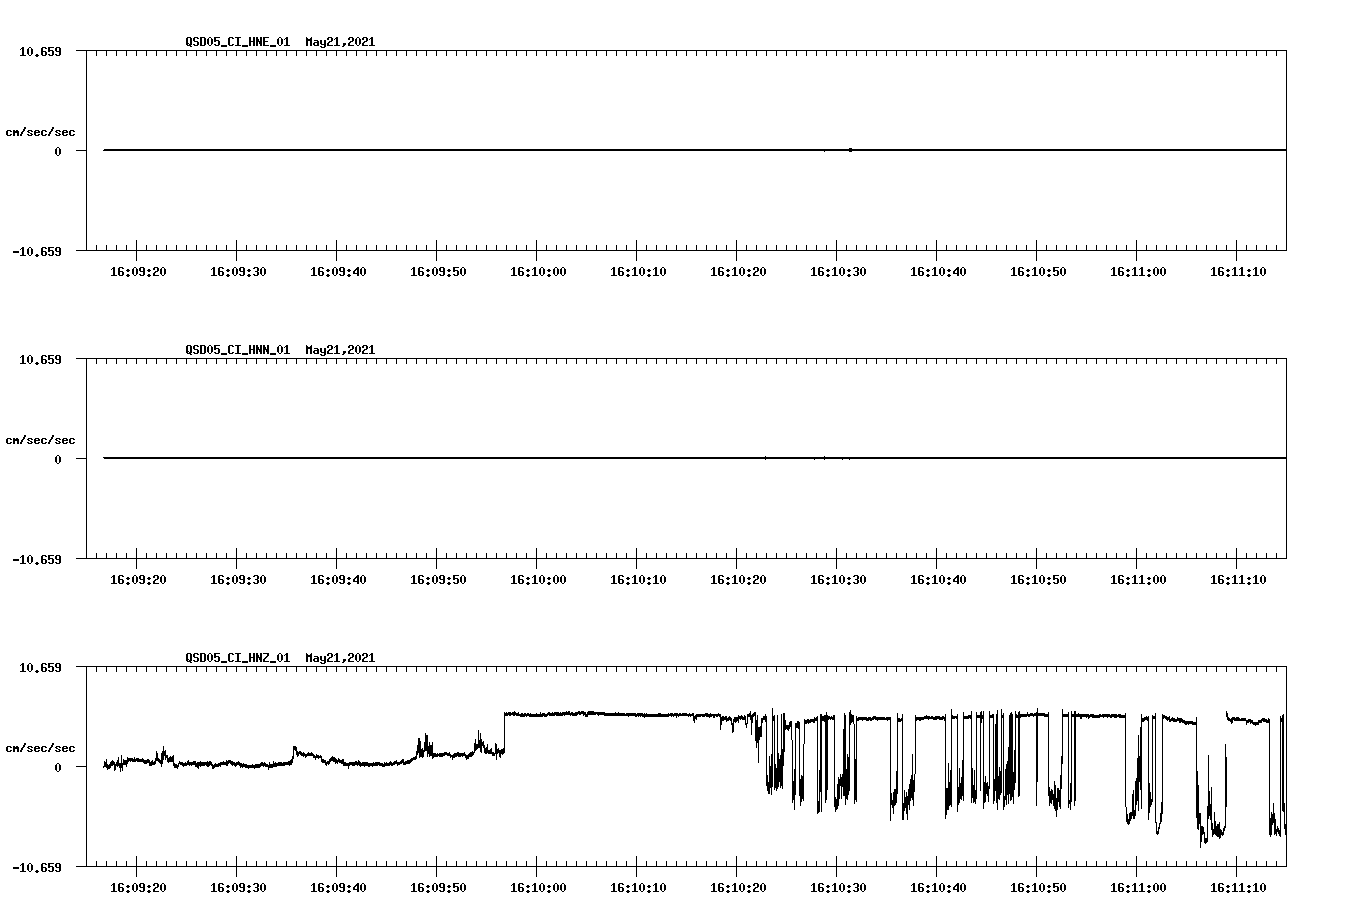Click the cm/sec/sec unit label on bottom plot

[40, 746]
